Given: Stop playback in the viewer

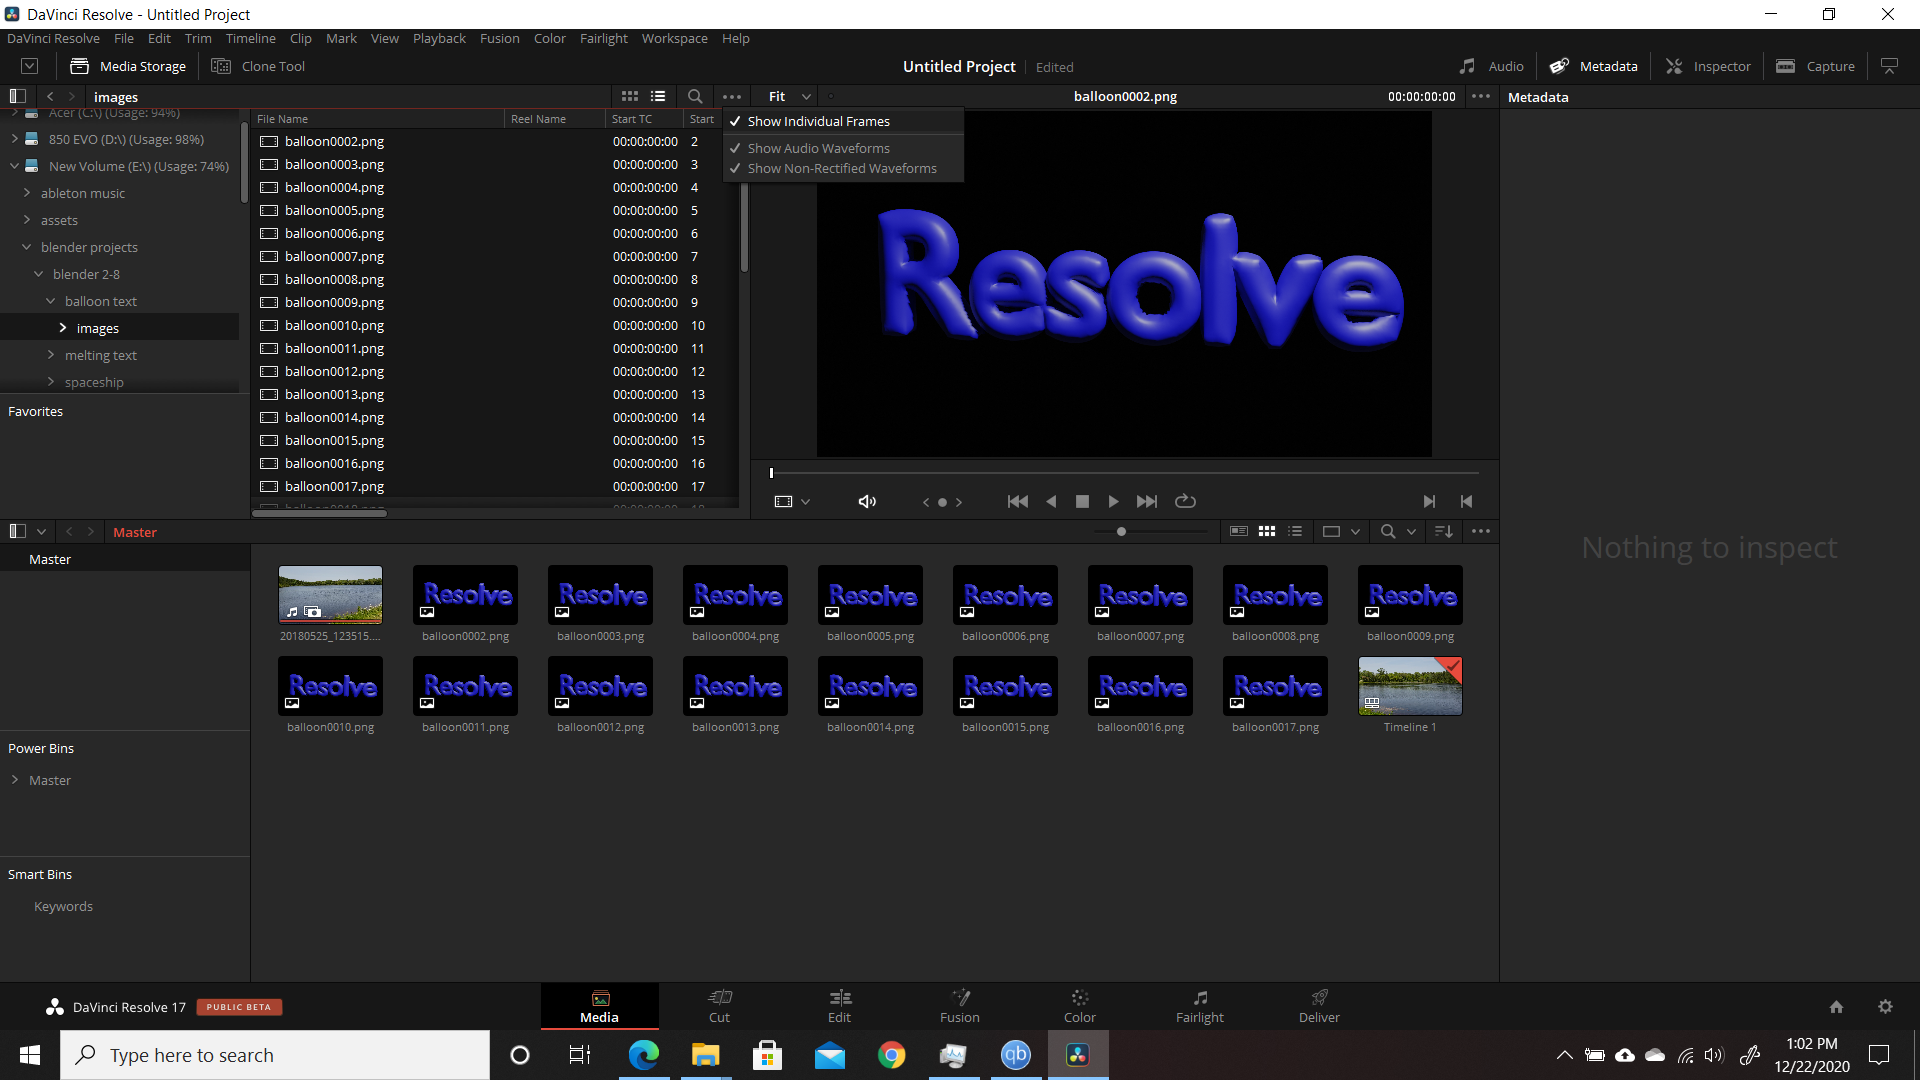Looking at the screenshot, I should 1082,501.
